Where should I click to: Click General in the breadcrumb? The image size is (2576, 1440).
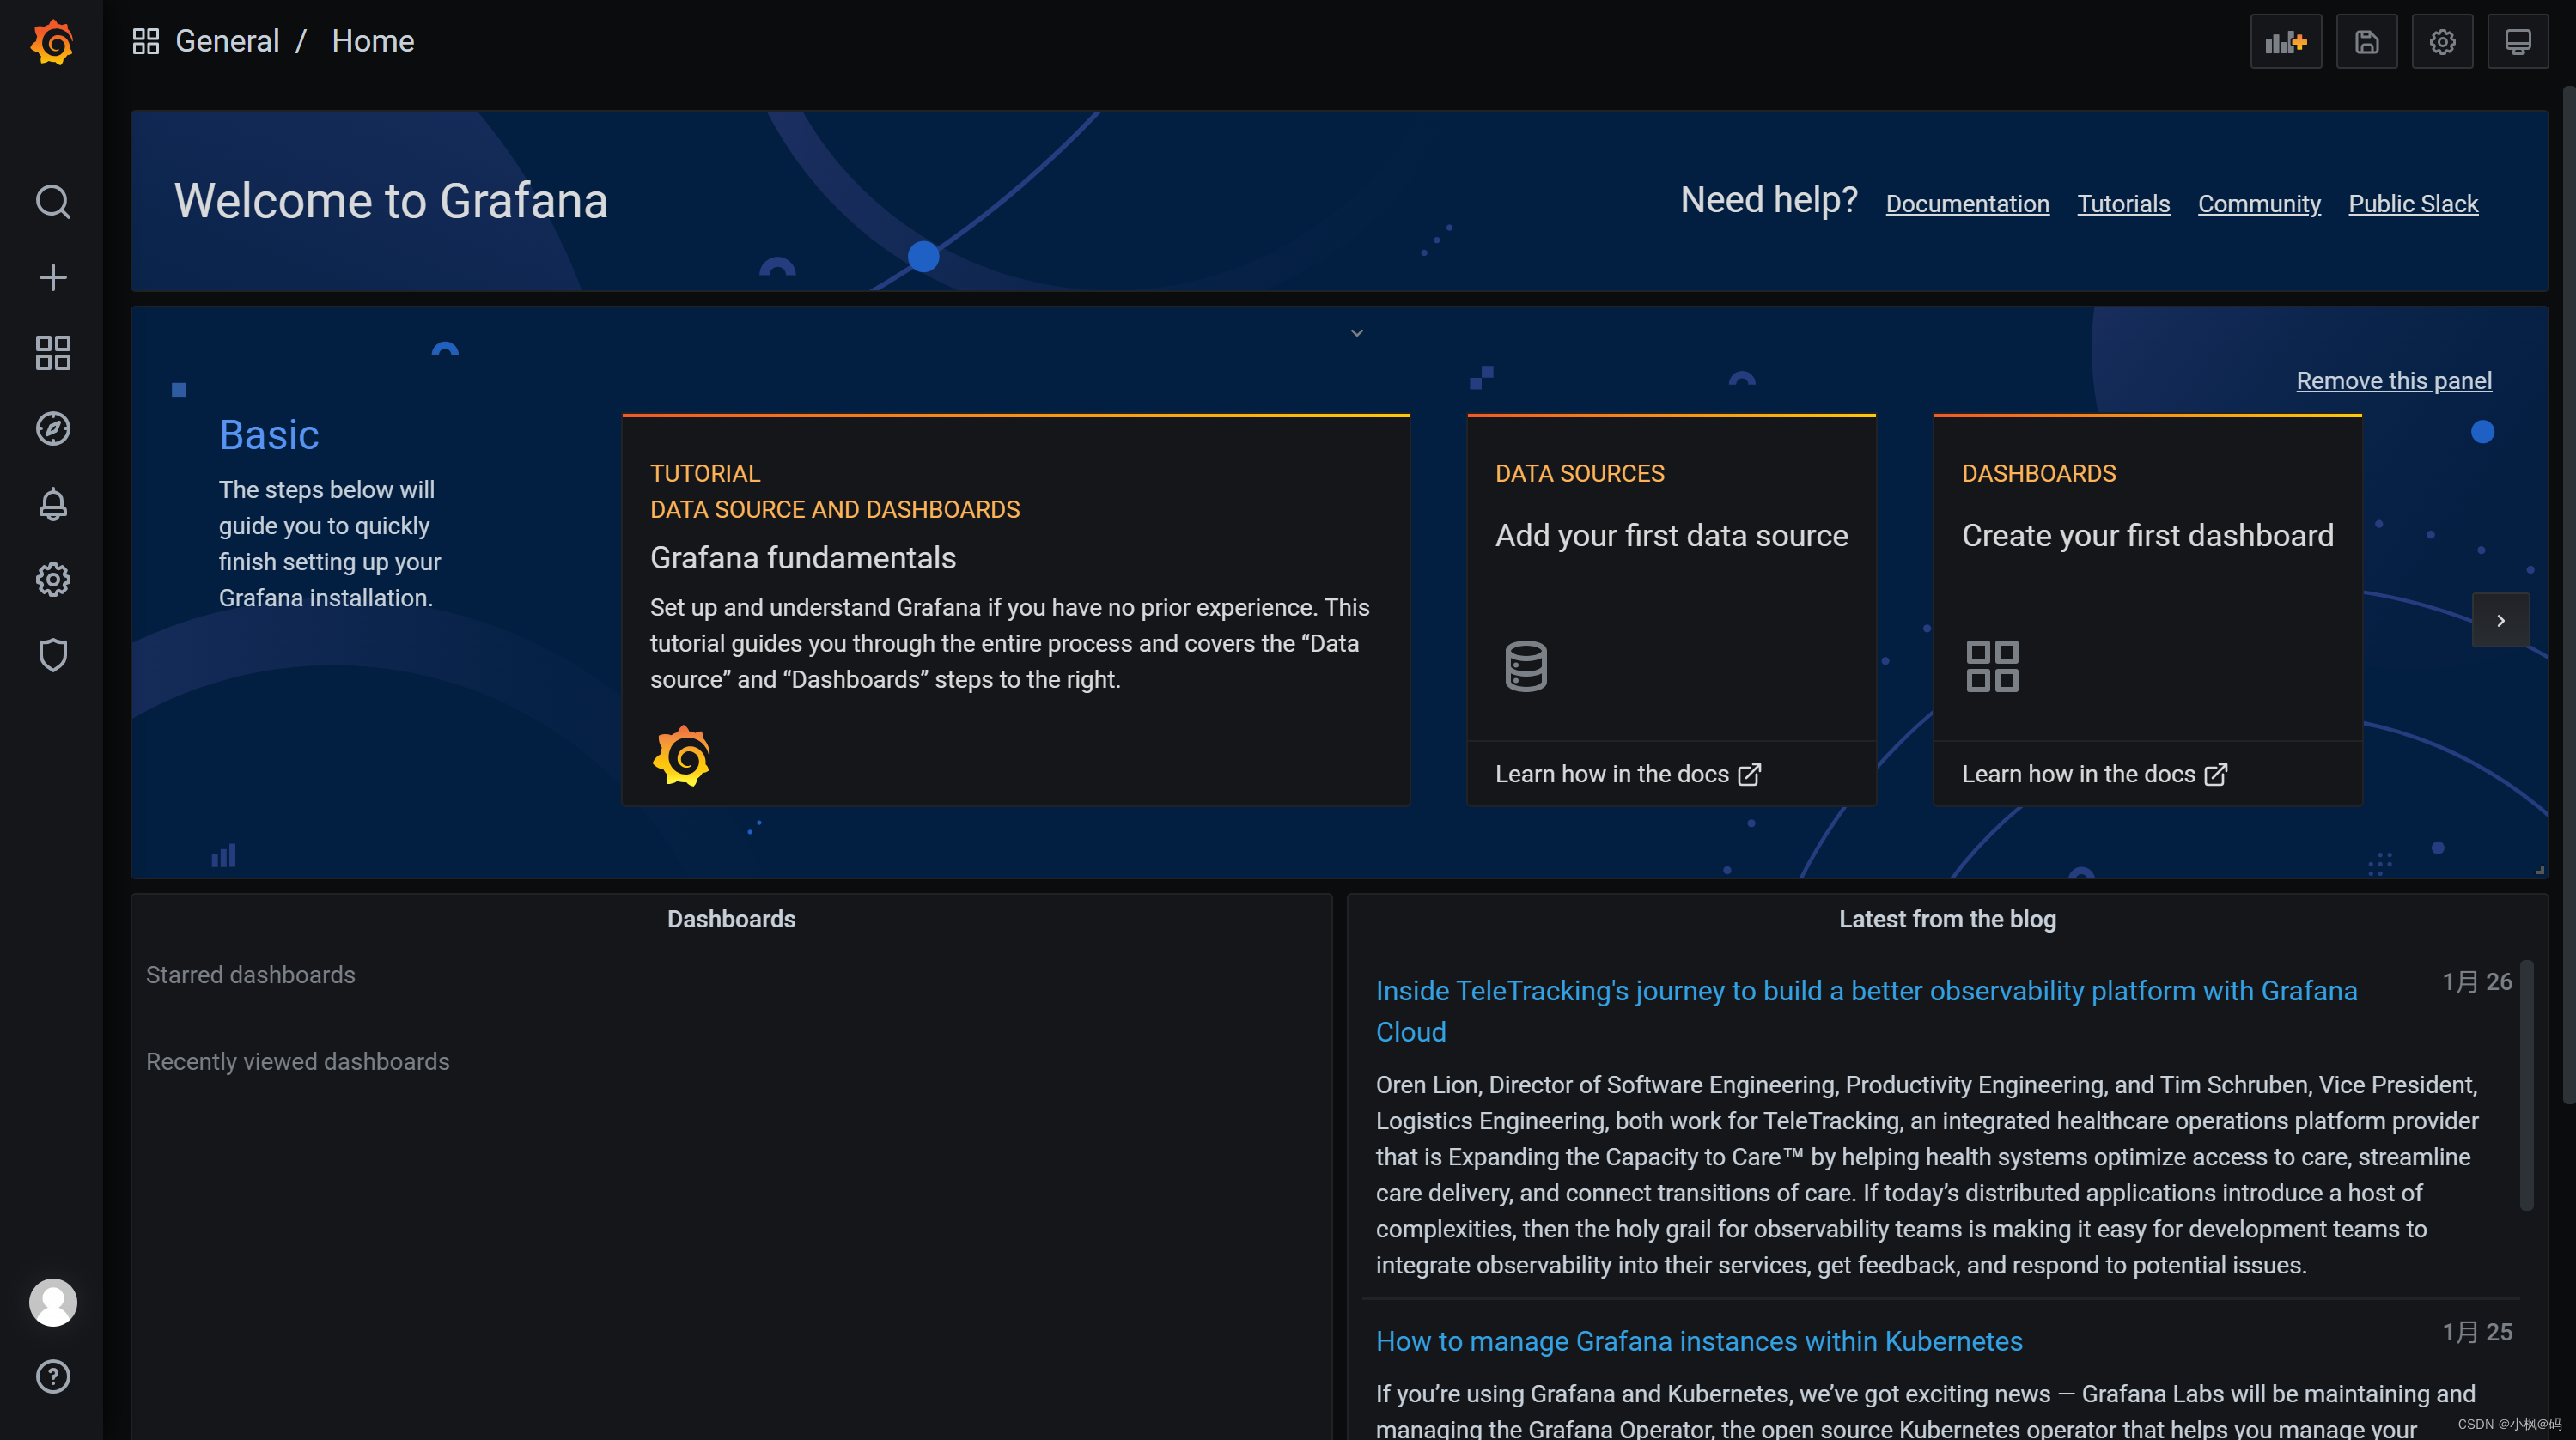click(227, 41)
